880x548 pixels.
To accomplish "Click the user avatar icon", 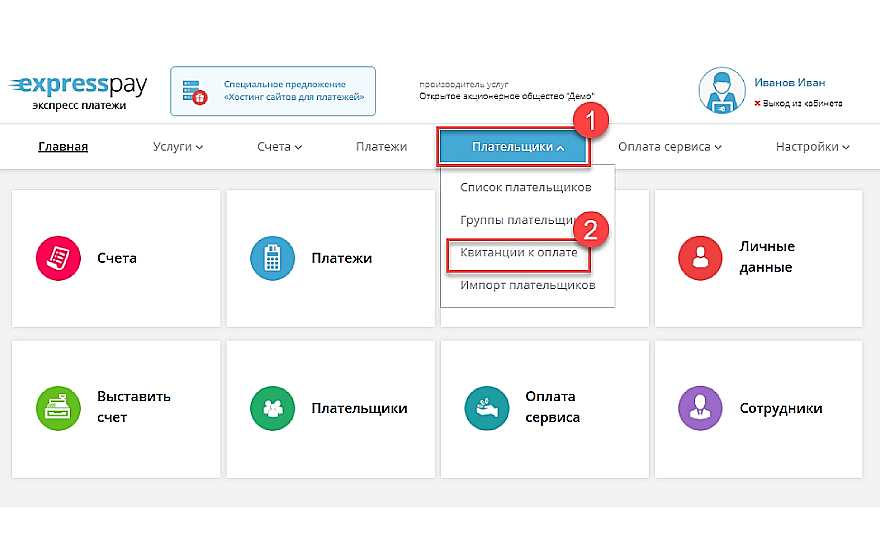I will click(x=721, y=92).
